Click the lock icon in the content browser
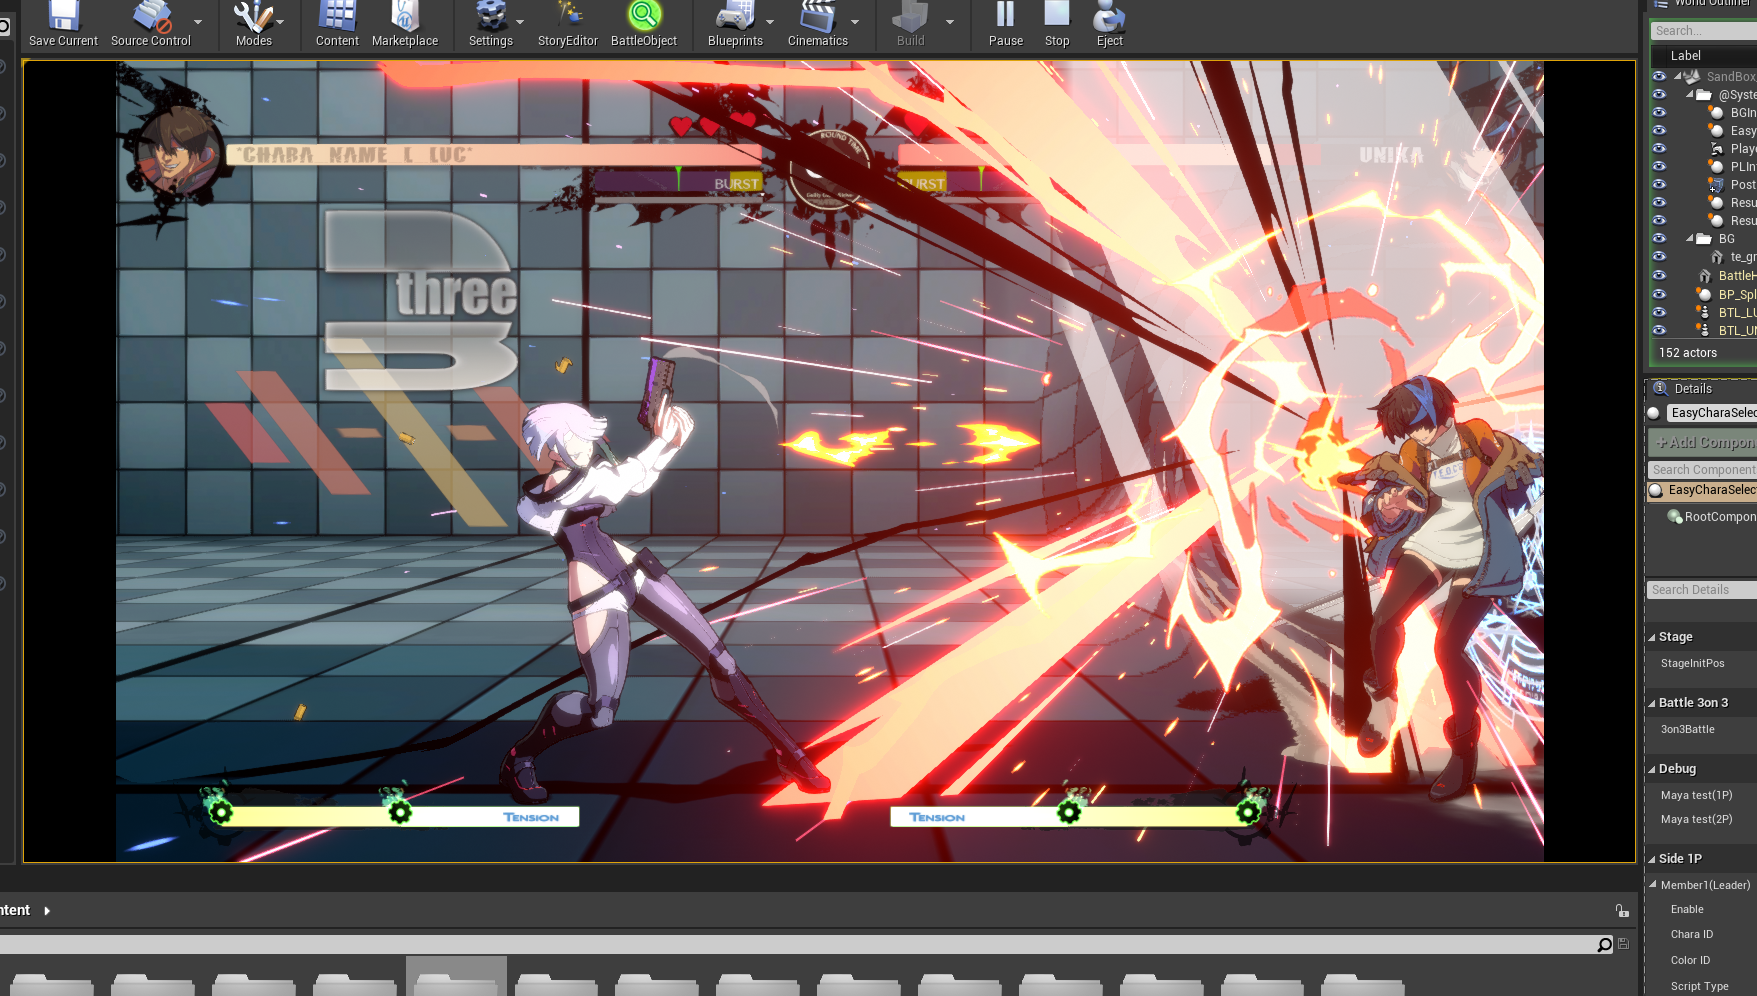The height and width of the screenshot is (996, 1757). point(1622,910)
